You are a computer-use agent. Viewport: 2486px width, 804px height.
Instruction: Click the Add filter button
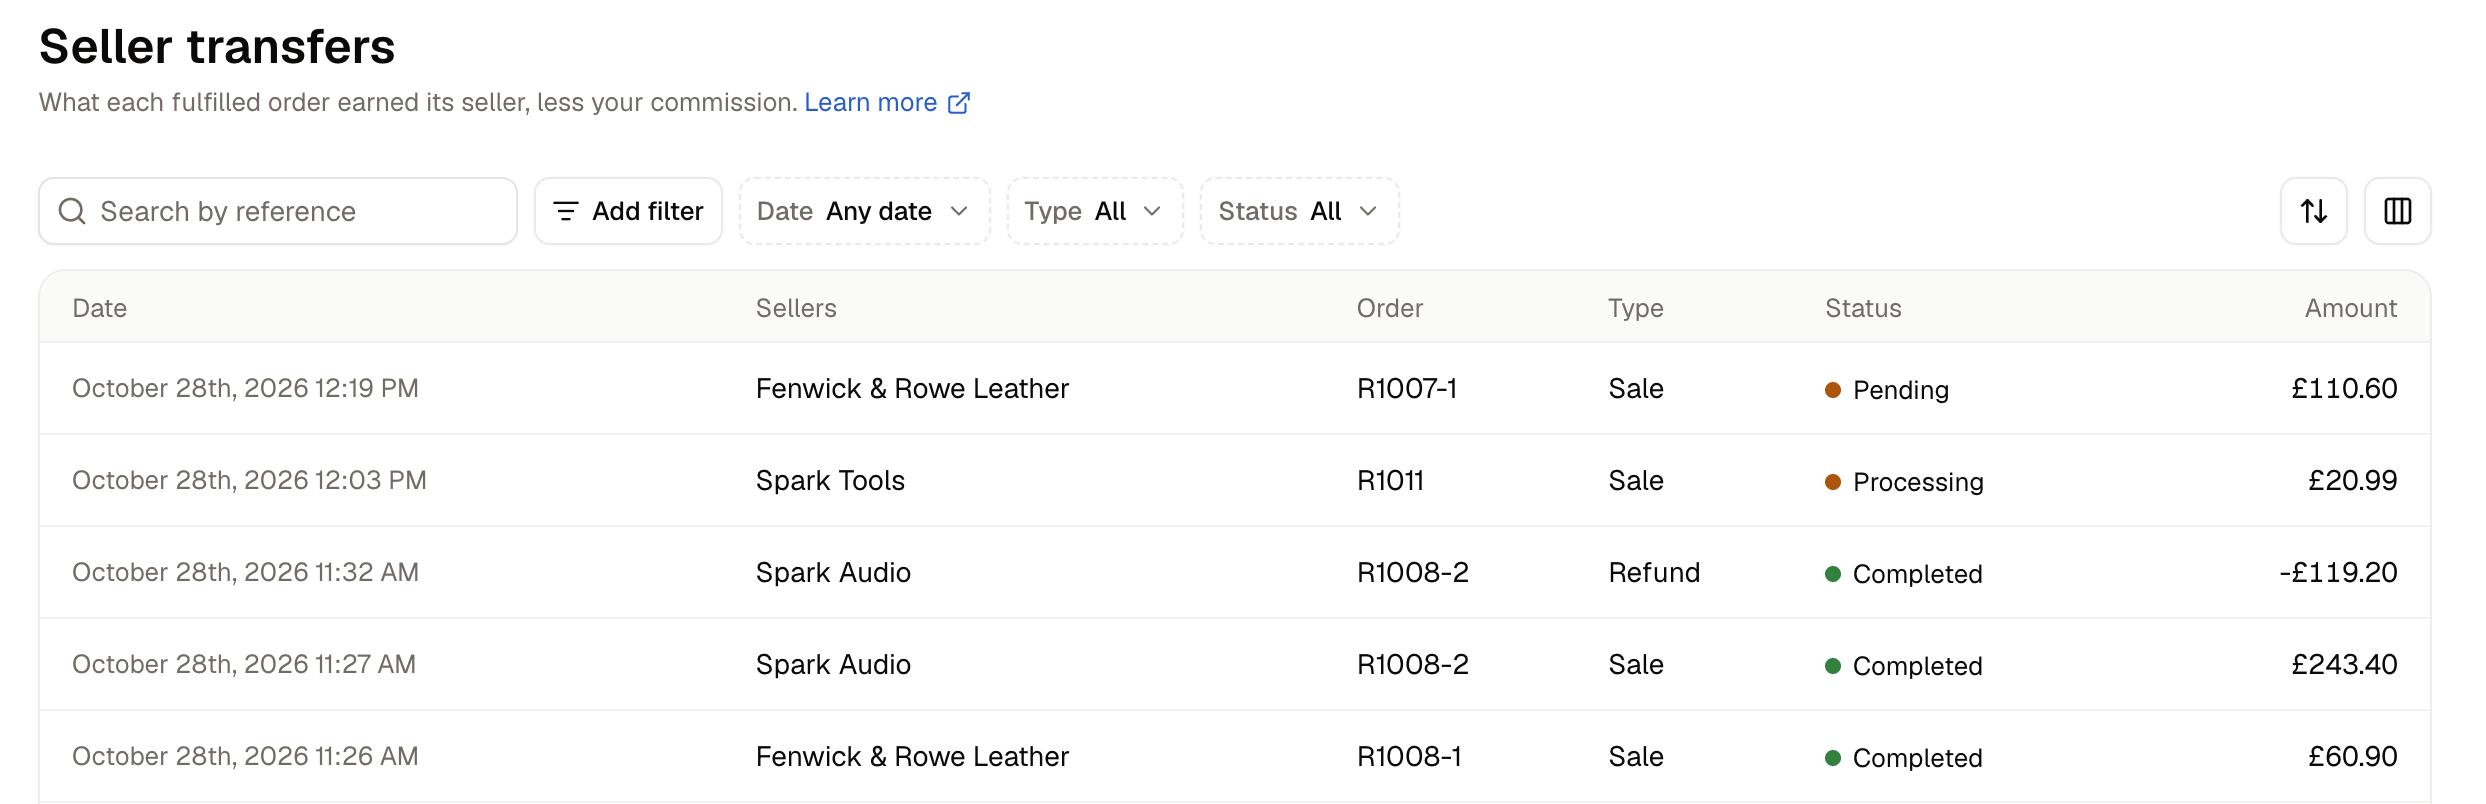pos(628,211)
